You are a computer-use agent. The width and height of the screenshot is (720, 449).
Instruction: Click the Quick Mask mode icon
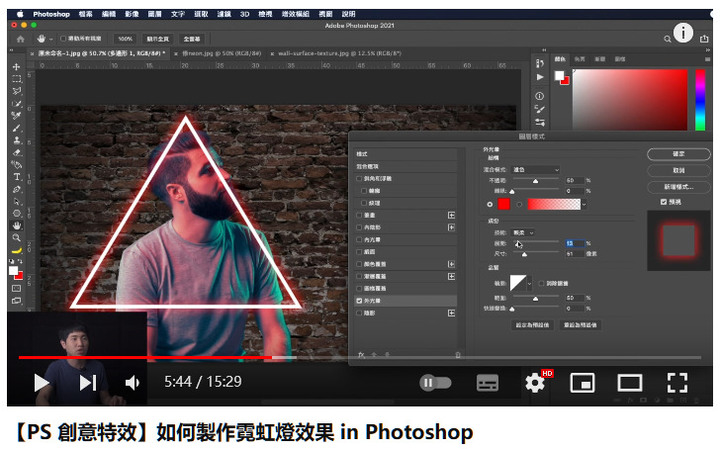pyautogui.click(x=17, y=288)
